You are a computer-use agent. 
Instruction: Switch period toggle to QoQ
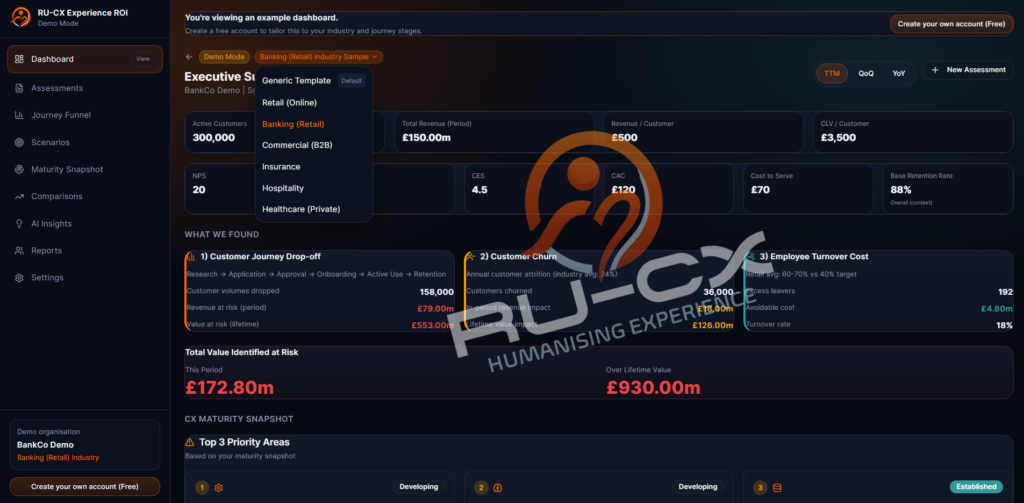point(865,73)
